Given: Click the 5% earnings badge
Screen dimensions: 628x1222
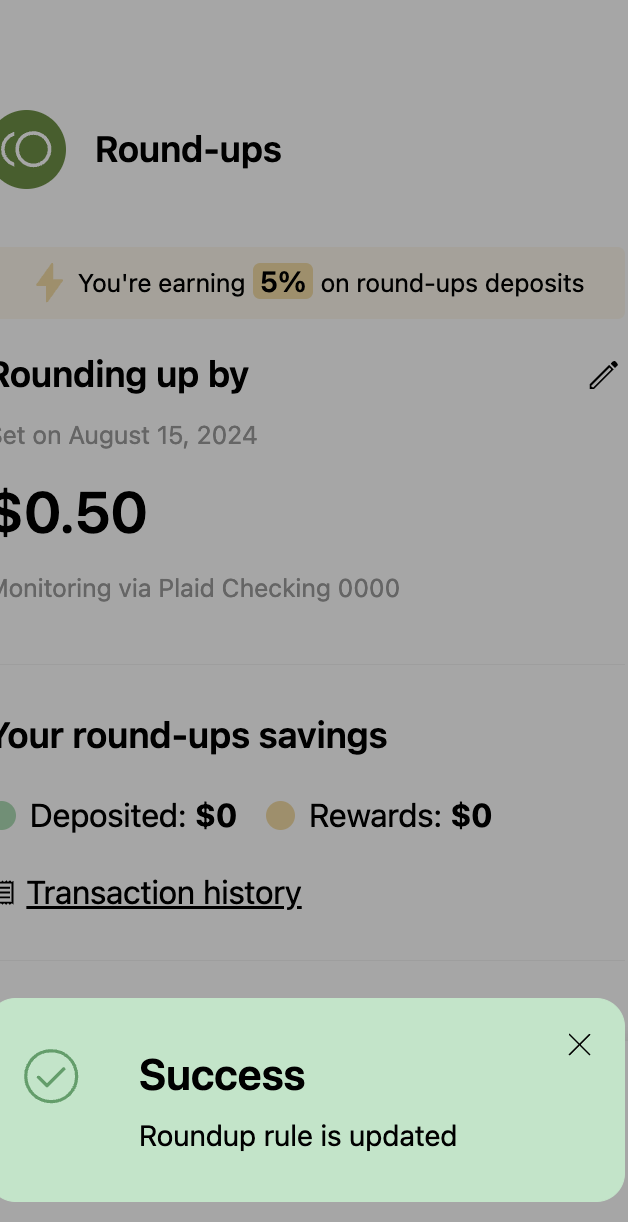Looking at the screenshot, I should tap(283, 283).
